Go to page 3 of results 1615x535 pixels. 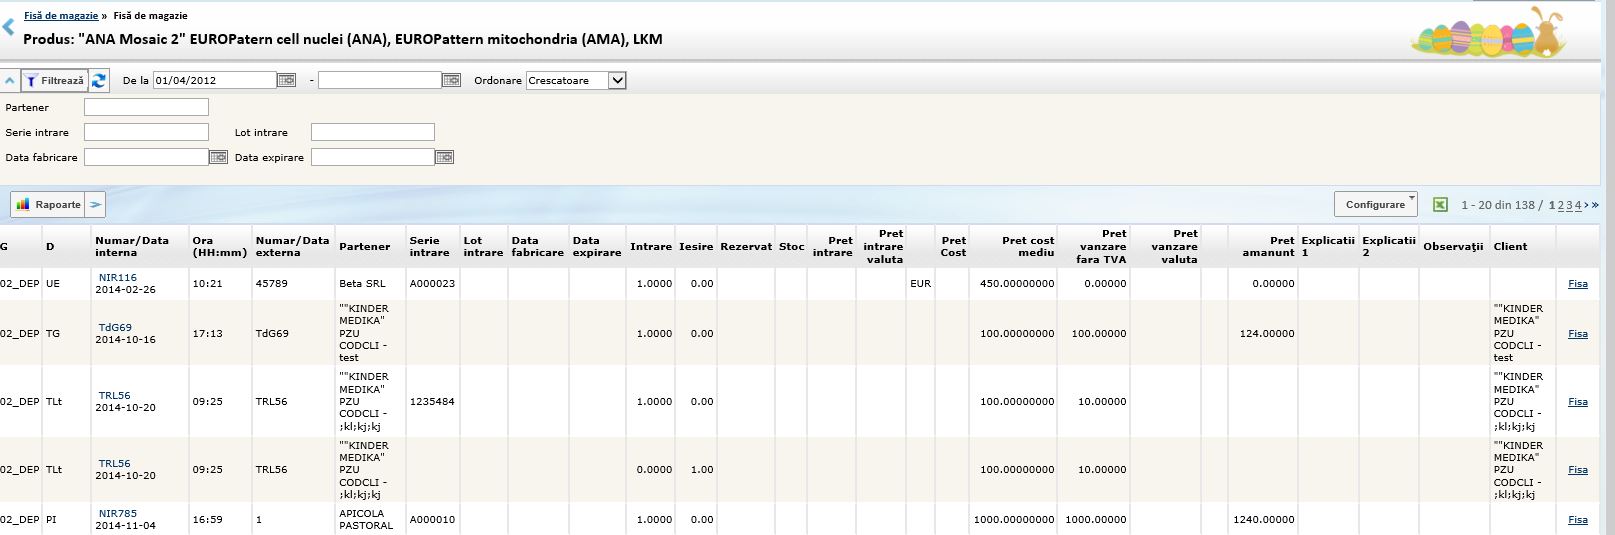click(1570, 205)
